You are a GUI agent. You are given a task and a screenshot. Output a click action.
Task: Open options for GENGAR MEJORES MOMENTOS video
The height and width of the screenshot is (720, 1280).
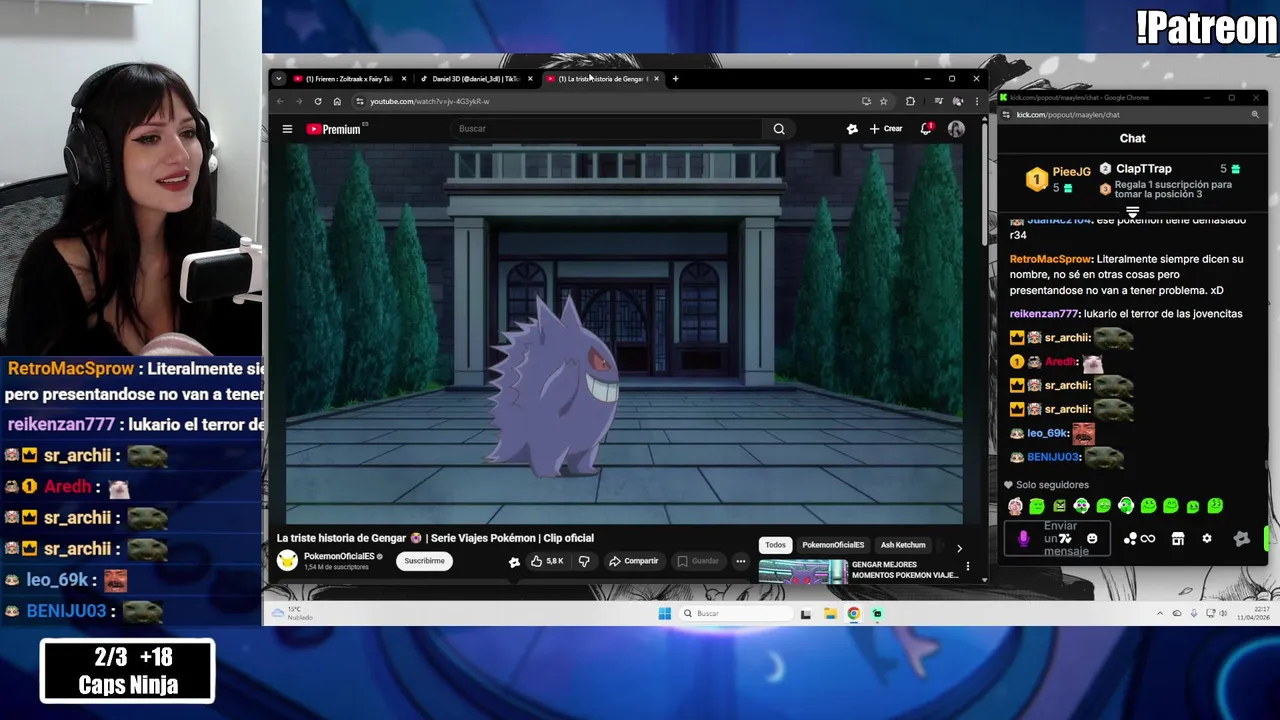[967, 567]
